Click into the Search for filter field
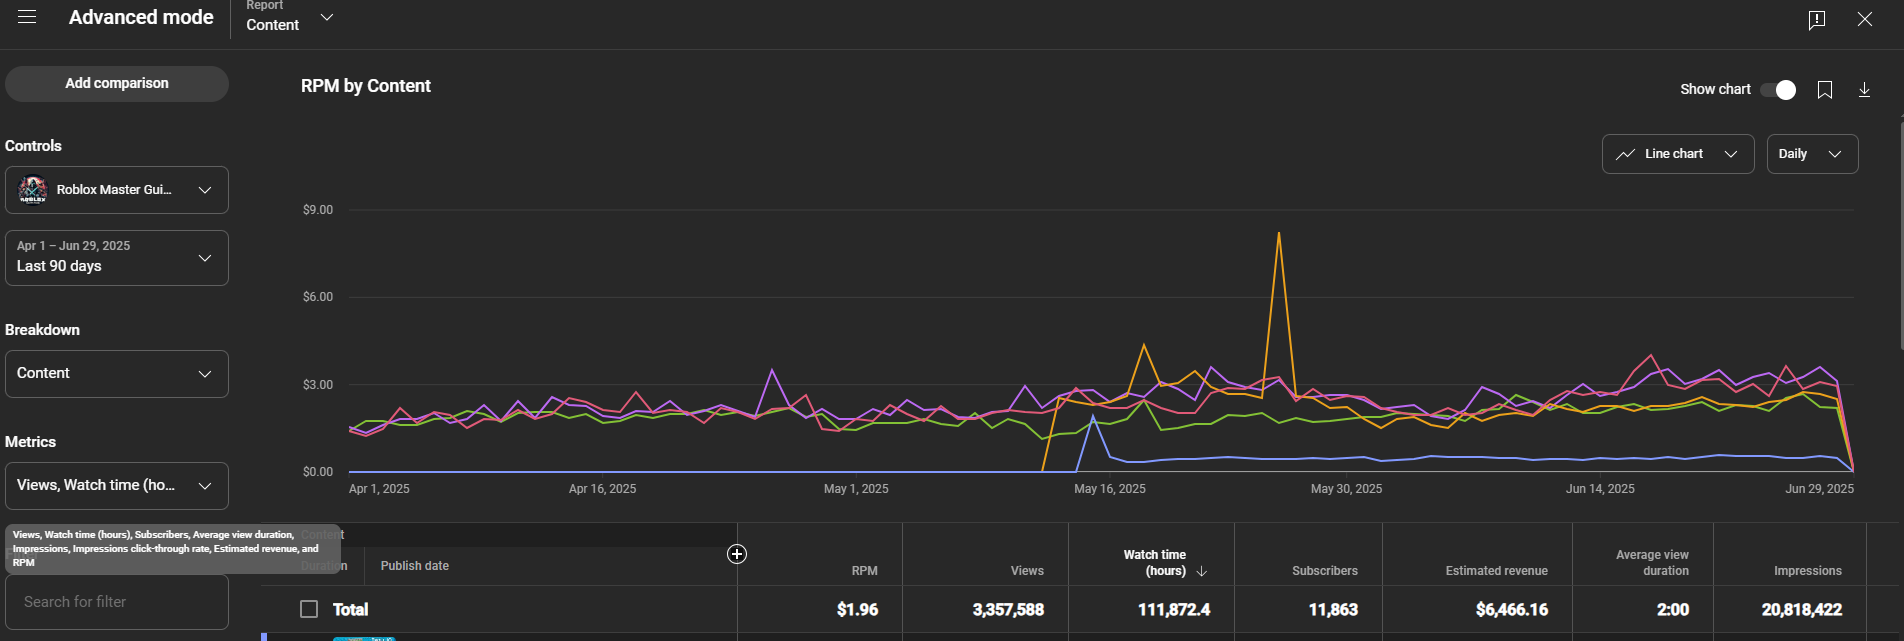Viewport: 1904px width, 641px height. (117, 602)
